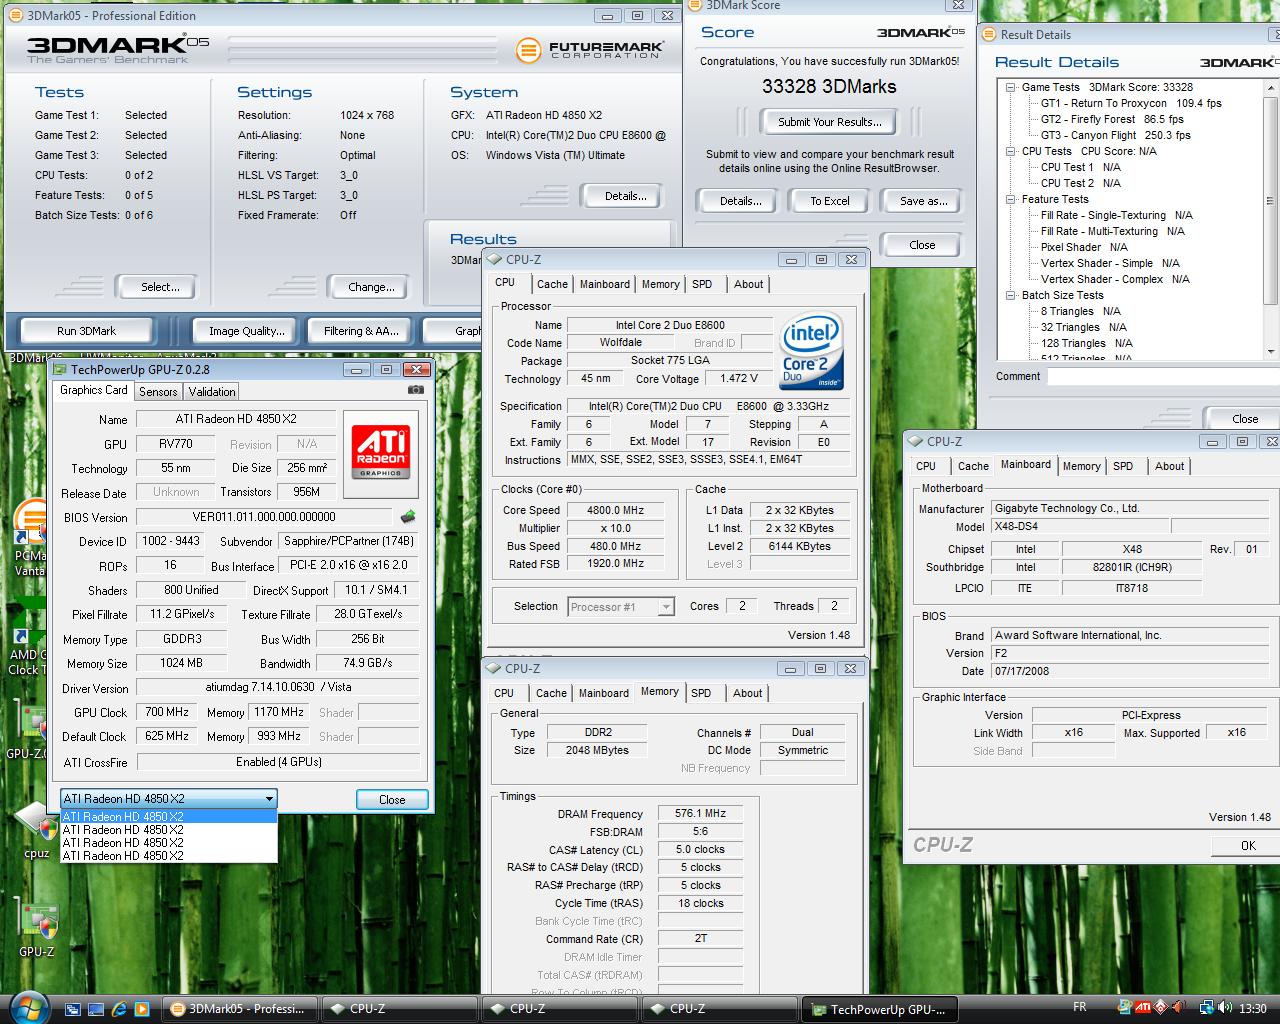Click the 4800.0 MHz Core Speed value

tap(615, 510)
